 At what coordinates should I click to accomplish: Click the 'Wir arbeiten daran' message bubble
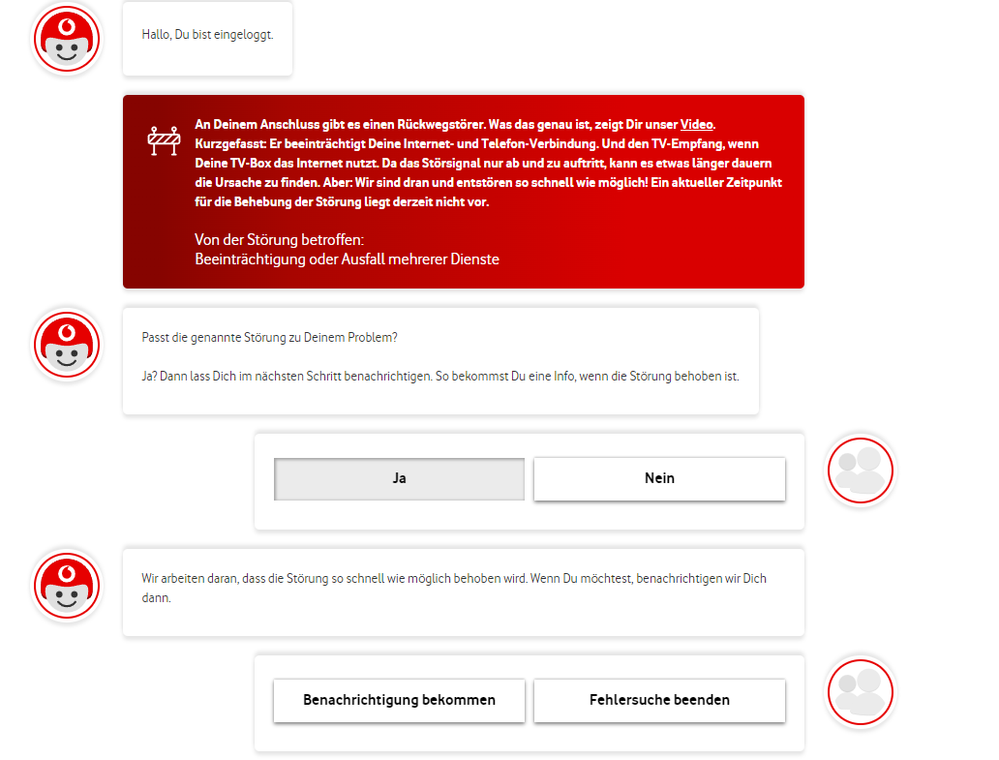click(463, 592)
